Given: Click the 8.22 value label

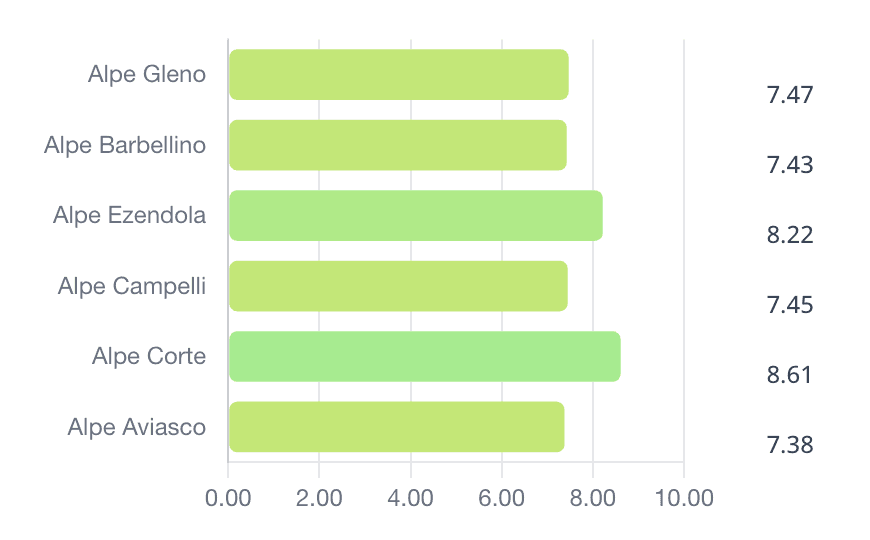Looking at the screenshot, I should click(790, 236).
